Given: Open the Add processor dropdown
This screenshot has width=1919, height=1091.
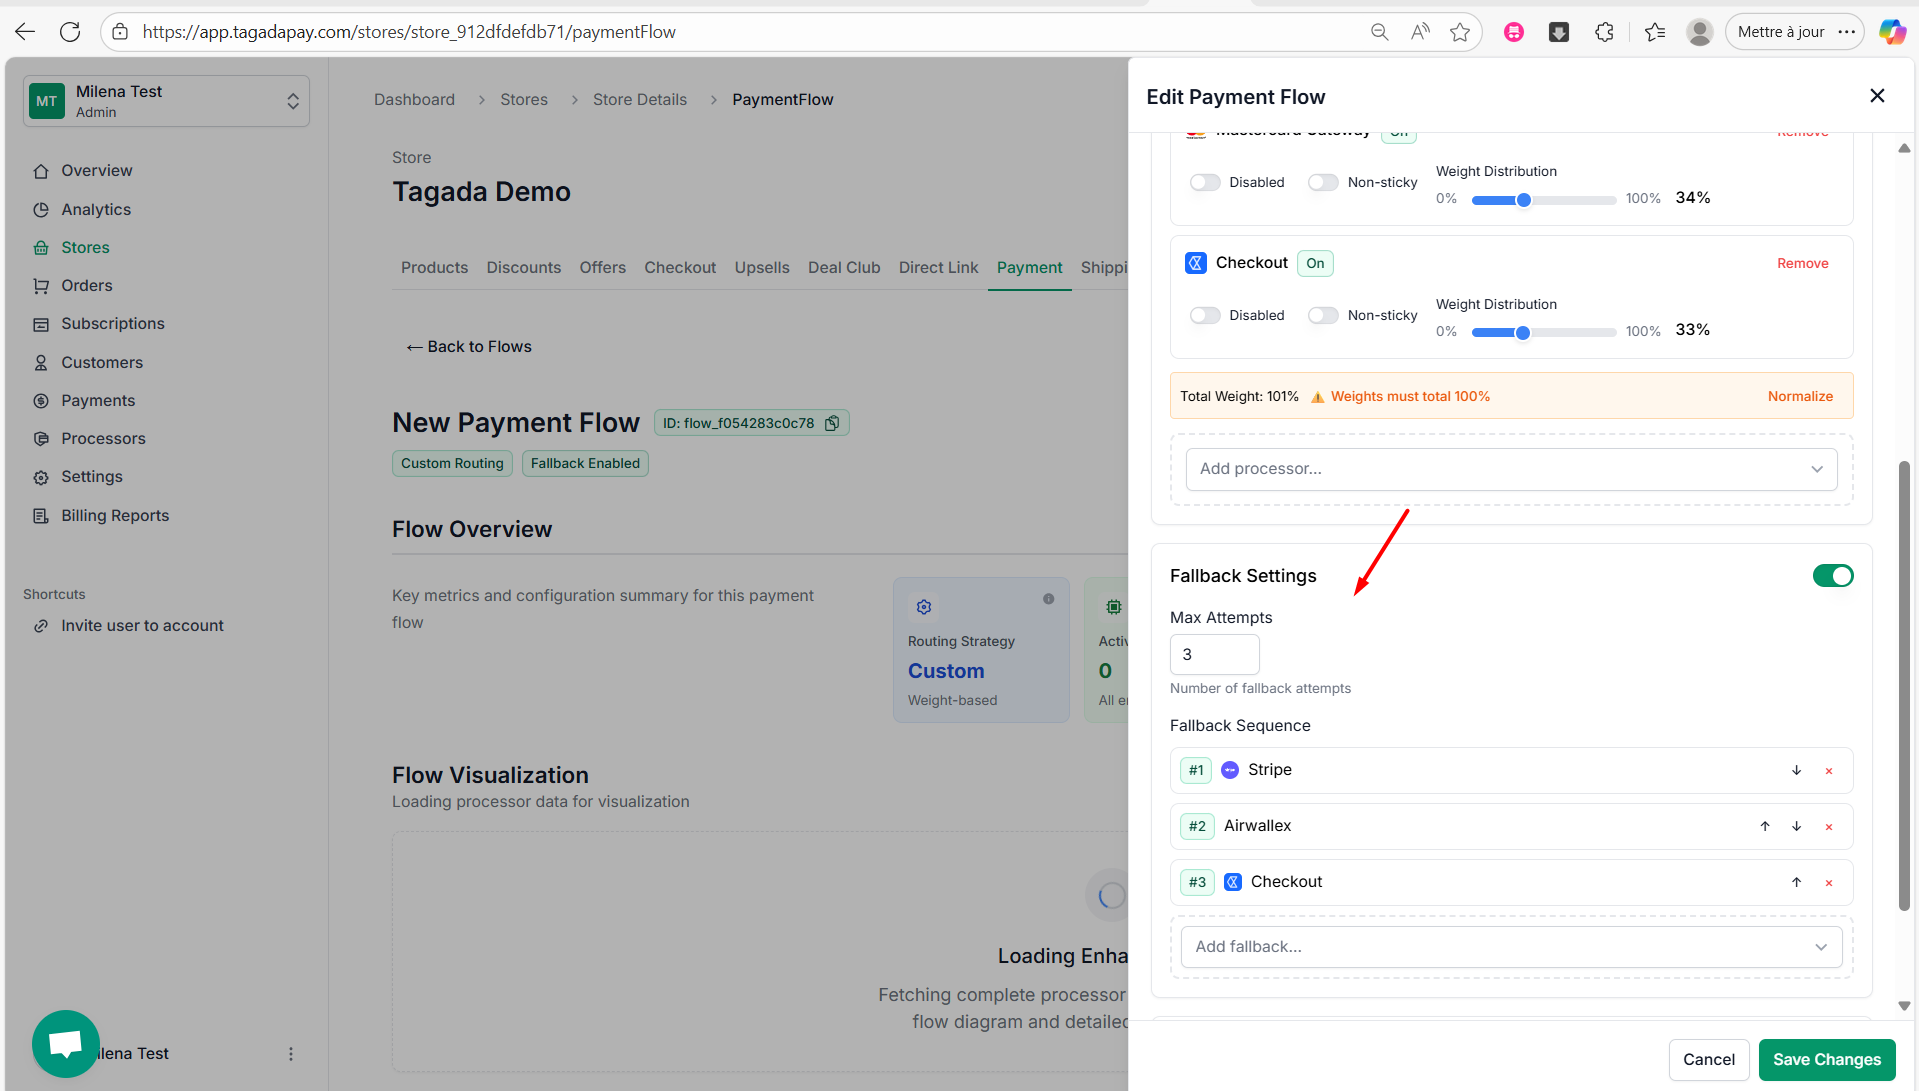Looking at the screenshot, I should tap(1511, 469).
